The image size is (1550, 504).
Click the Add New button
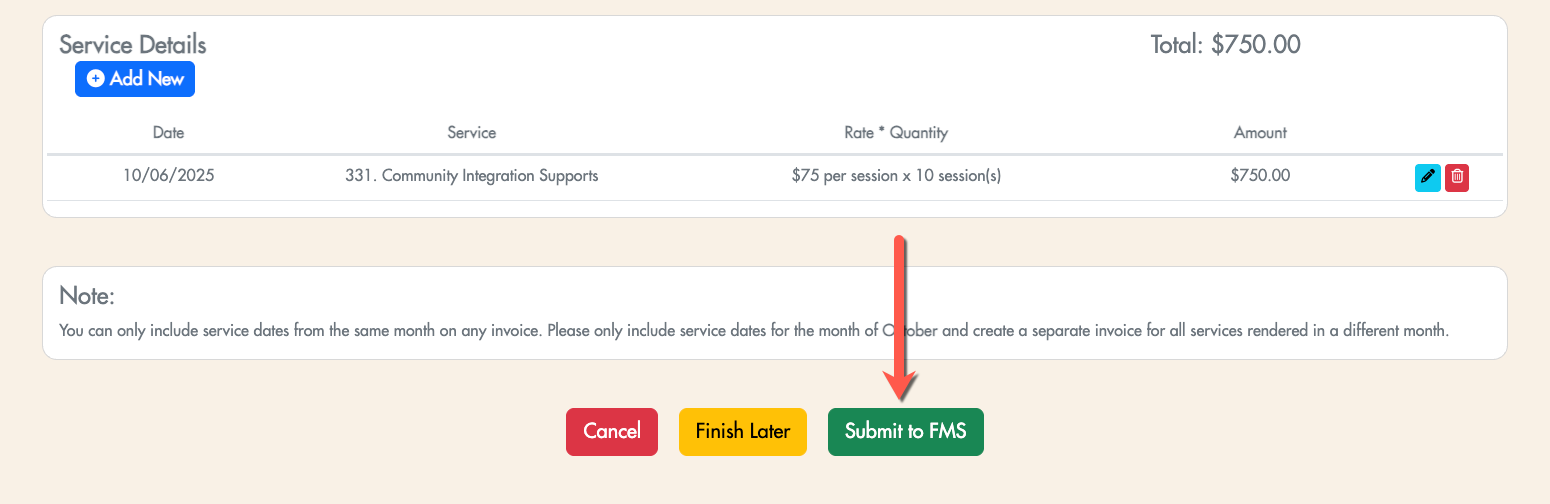135,79
